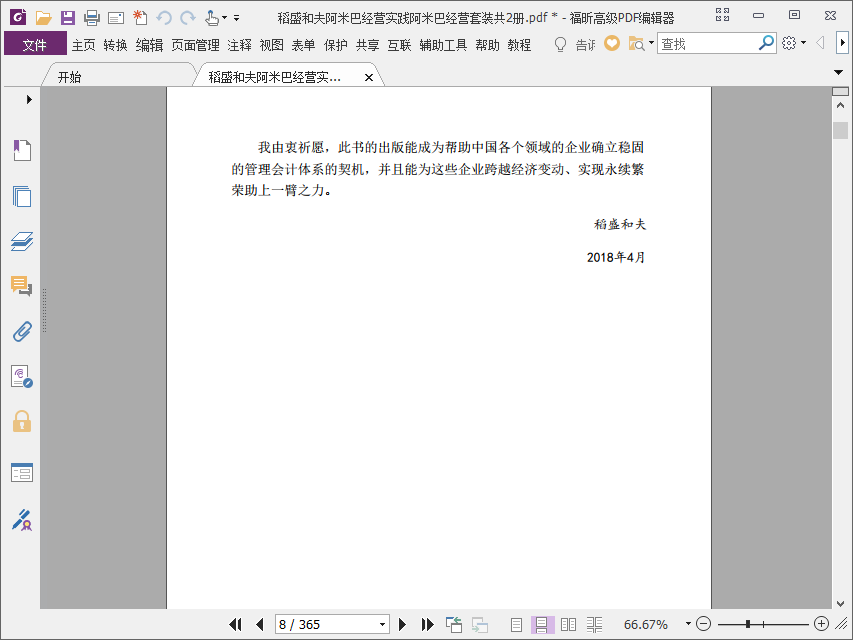Click the lightbulb tell-me icon
This screenshot has width=853, height=640.
(x=560, y=44)
